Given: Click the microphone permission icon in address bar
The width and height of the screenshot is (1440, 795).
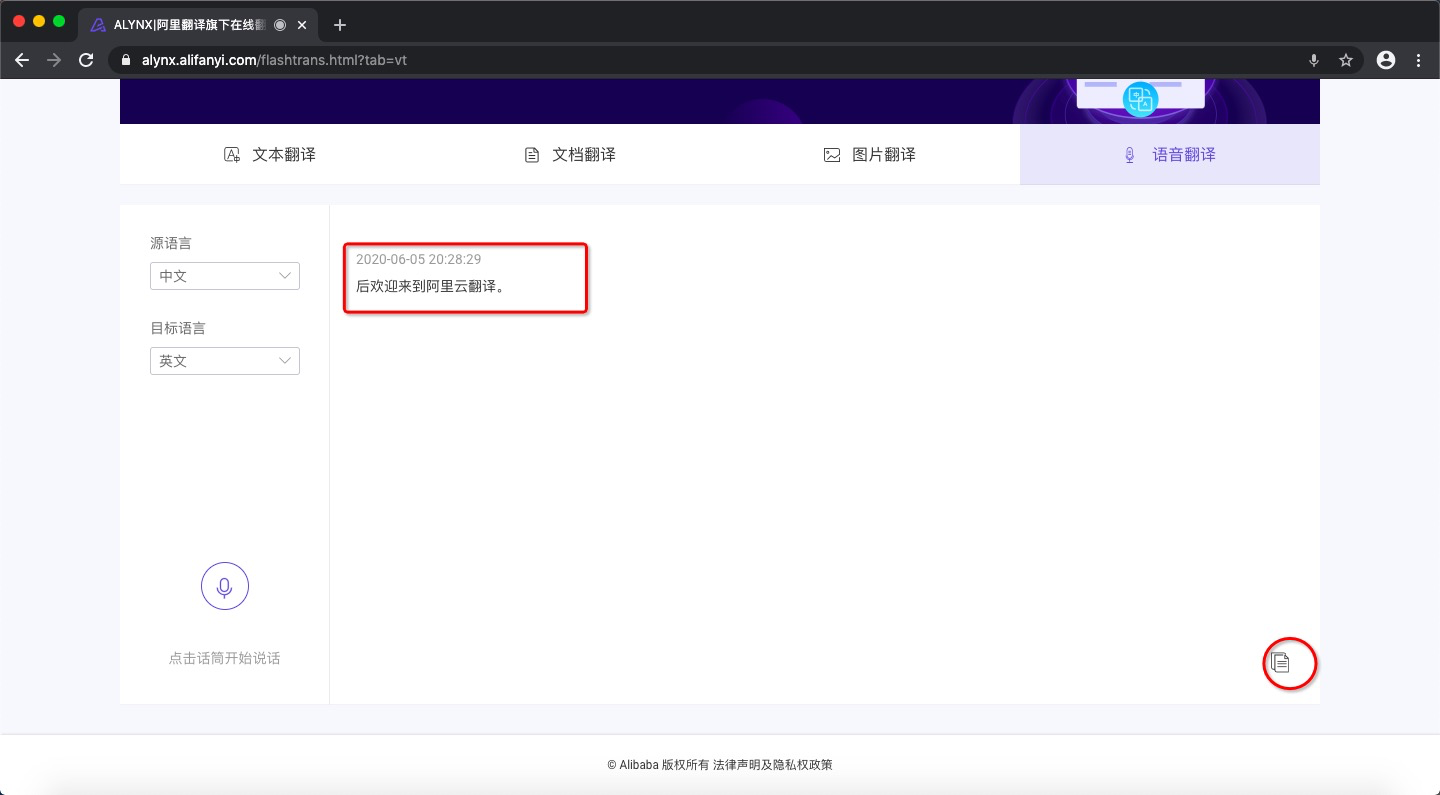Looking at the screenshot, I should [1314, 60].
